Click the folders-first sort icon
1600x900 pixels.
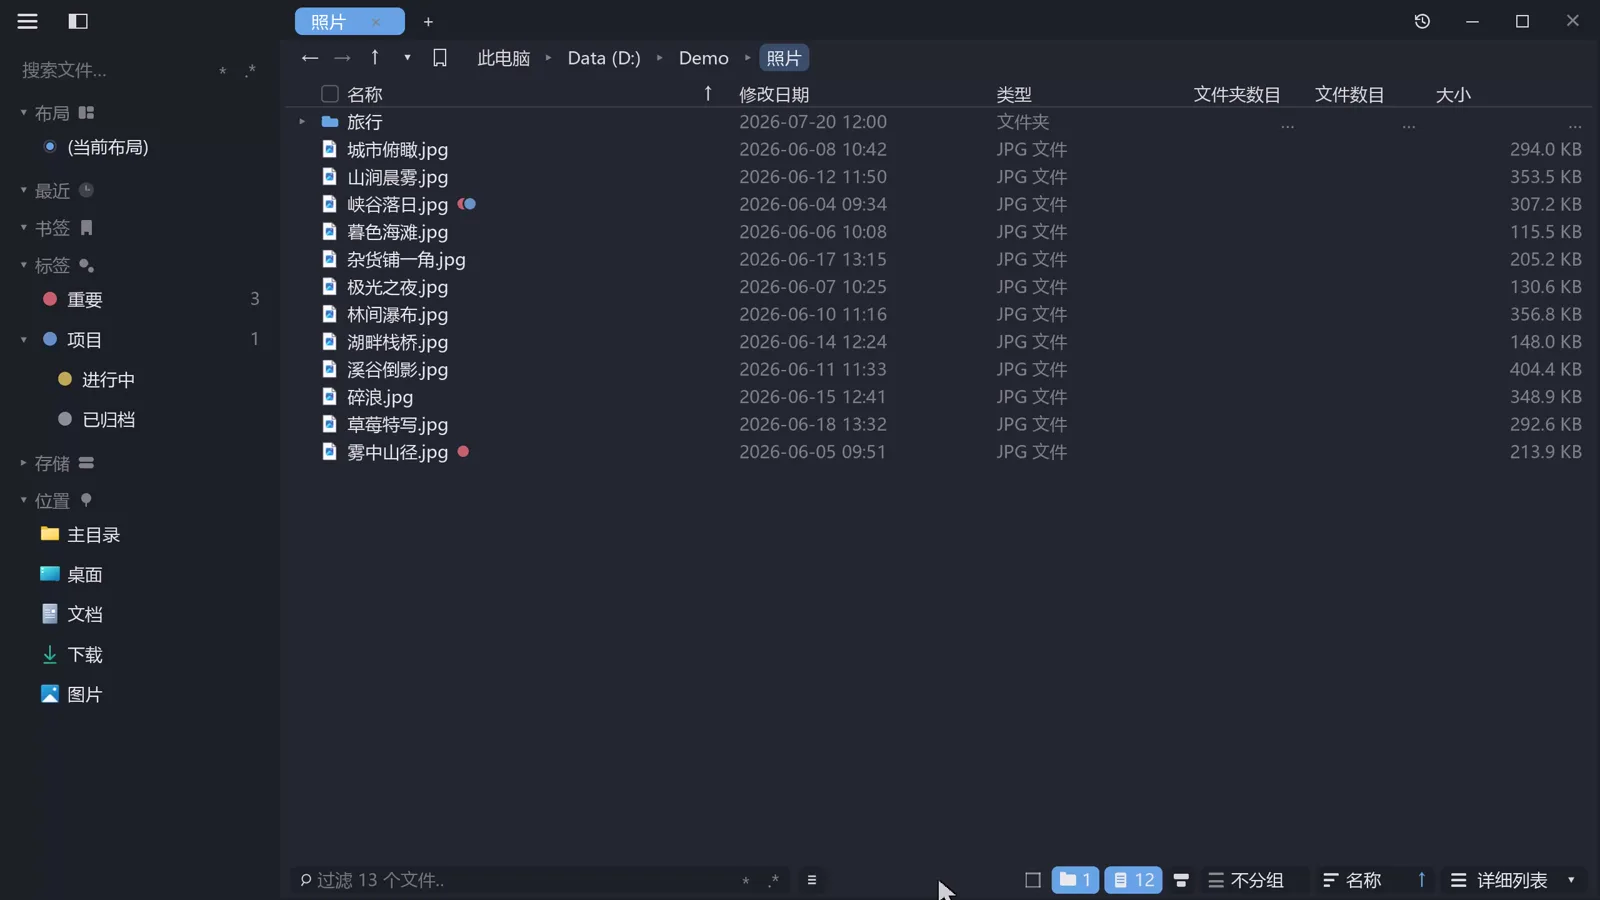pyautogui.click(x=1181, y=880)
